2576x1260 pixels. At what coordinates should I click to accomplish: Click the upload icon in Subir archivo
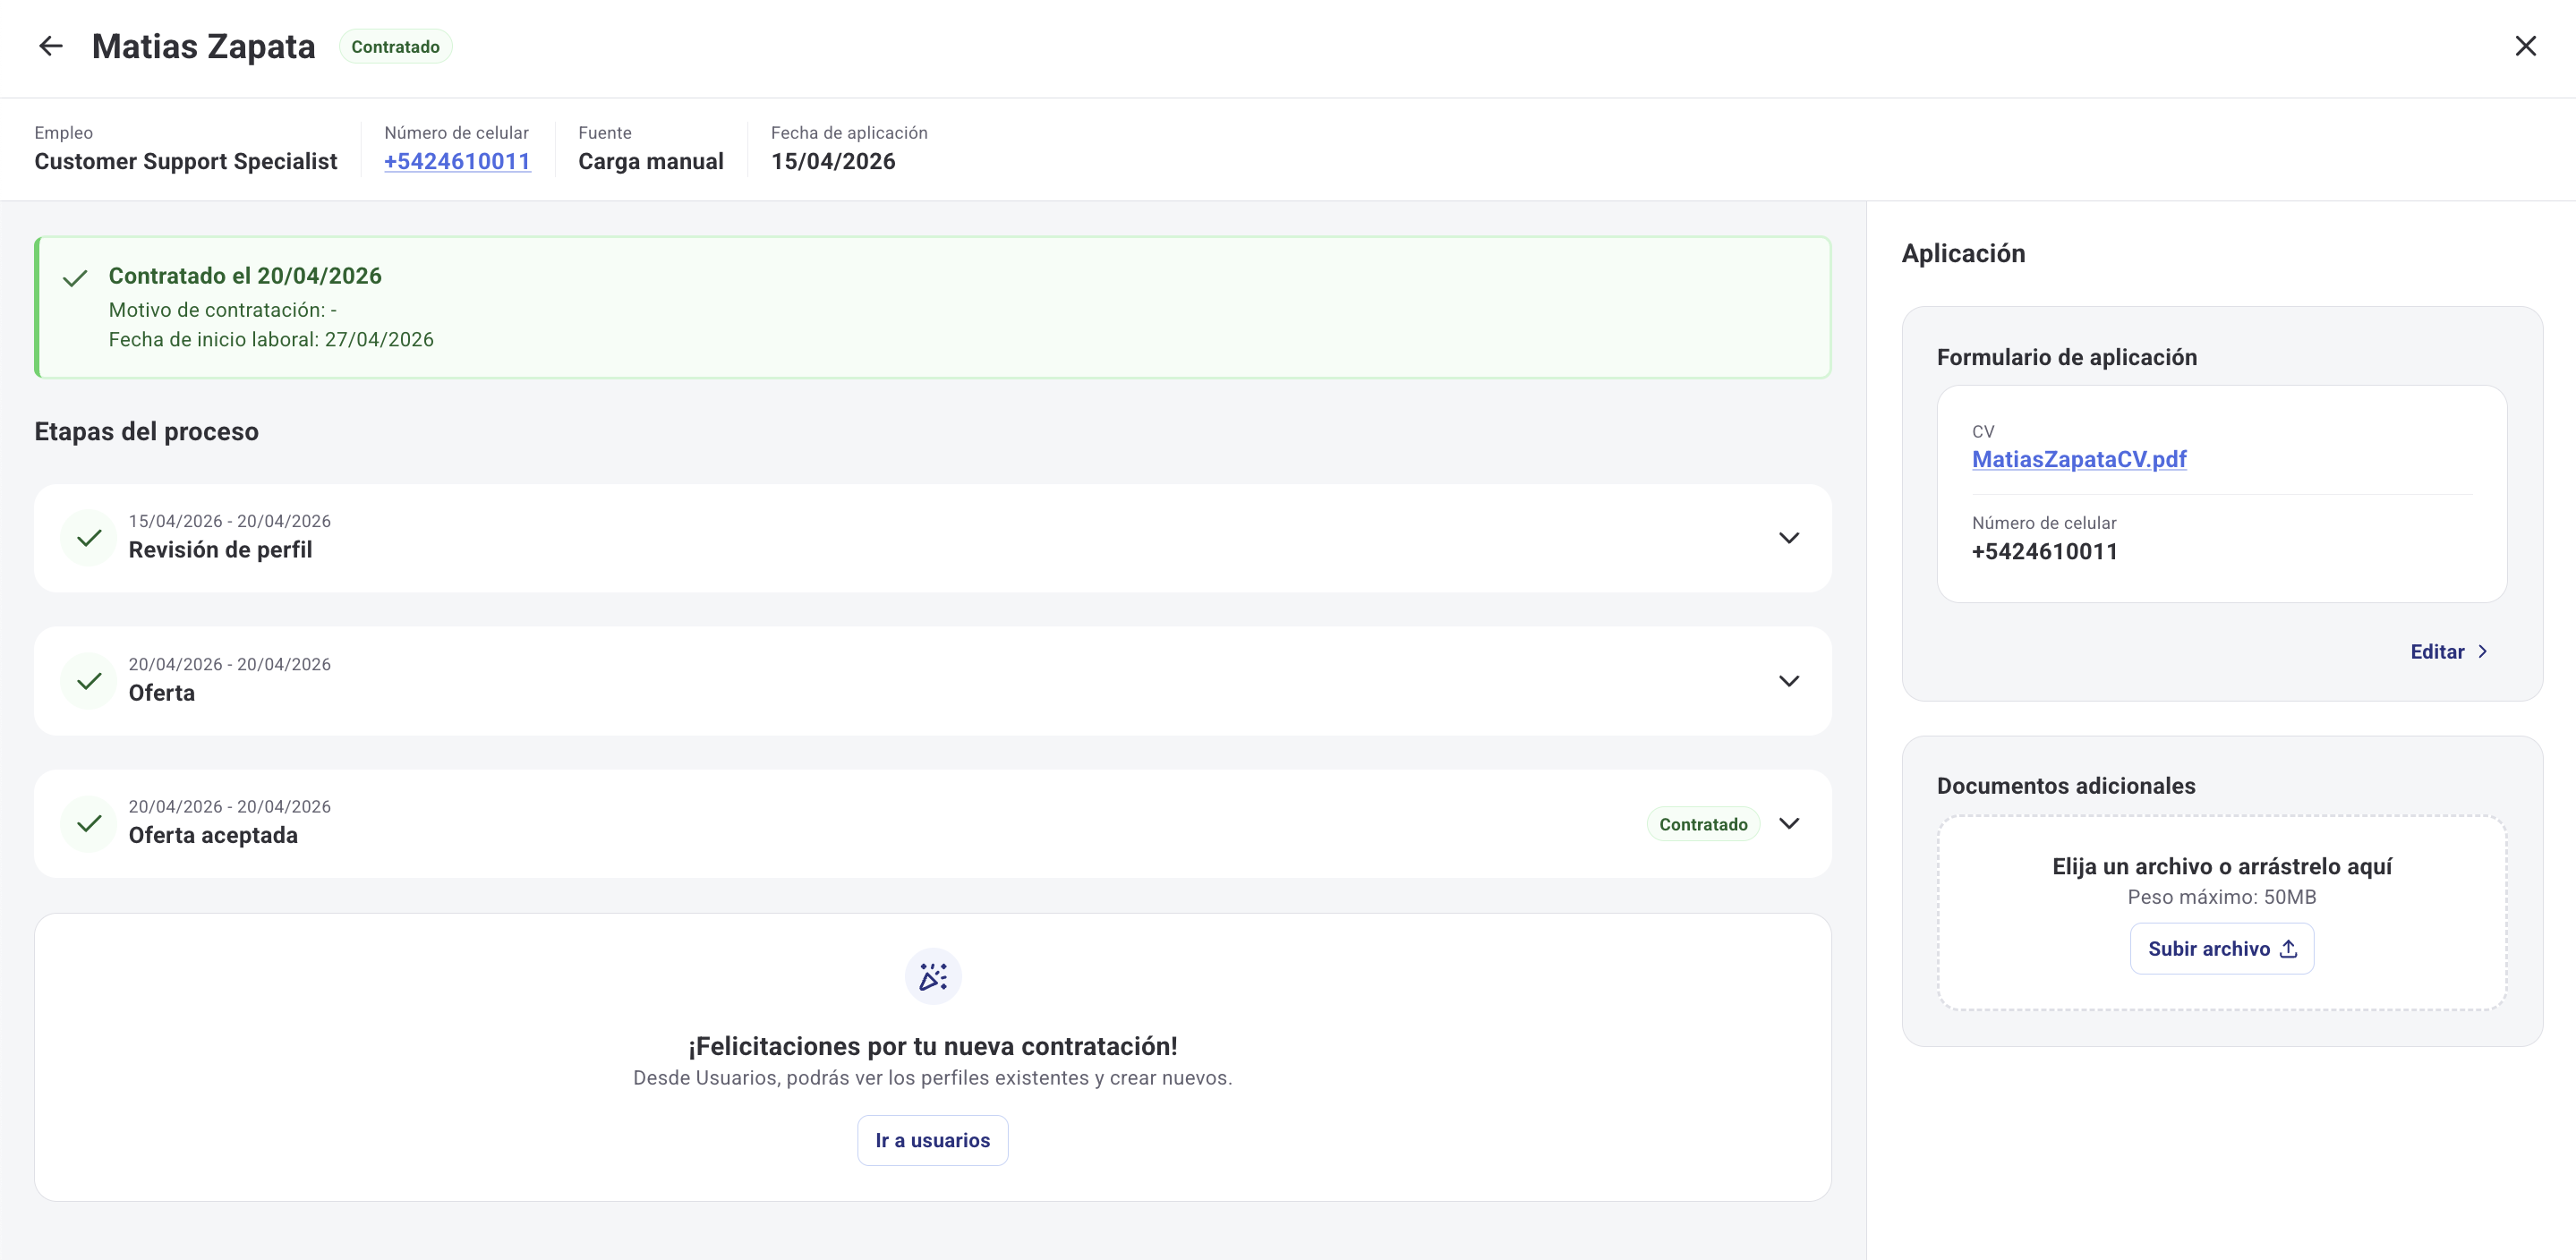click(x=2288, y=949)
